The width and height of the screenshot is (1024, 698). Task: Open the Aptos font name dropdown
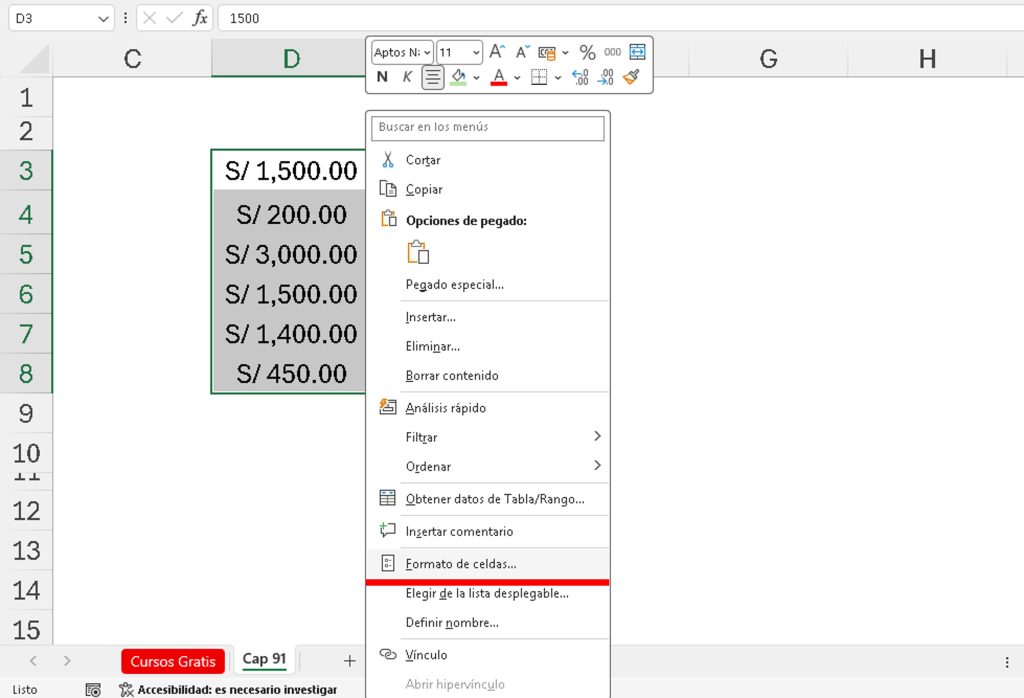[x=402, y=52]
